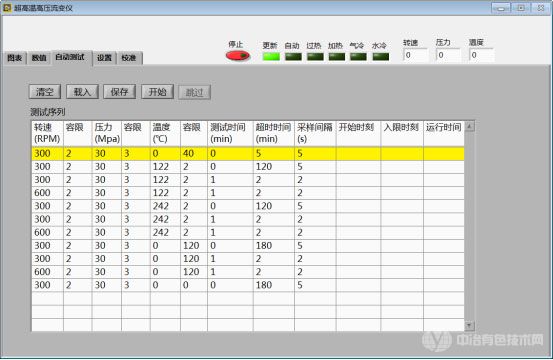Image resolution: width=553 pixels, height=360 pixels.
Task: Click the 180 cell in the last filled row
Action: [x=274, y=285]
